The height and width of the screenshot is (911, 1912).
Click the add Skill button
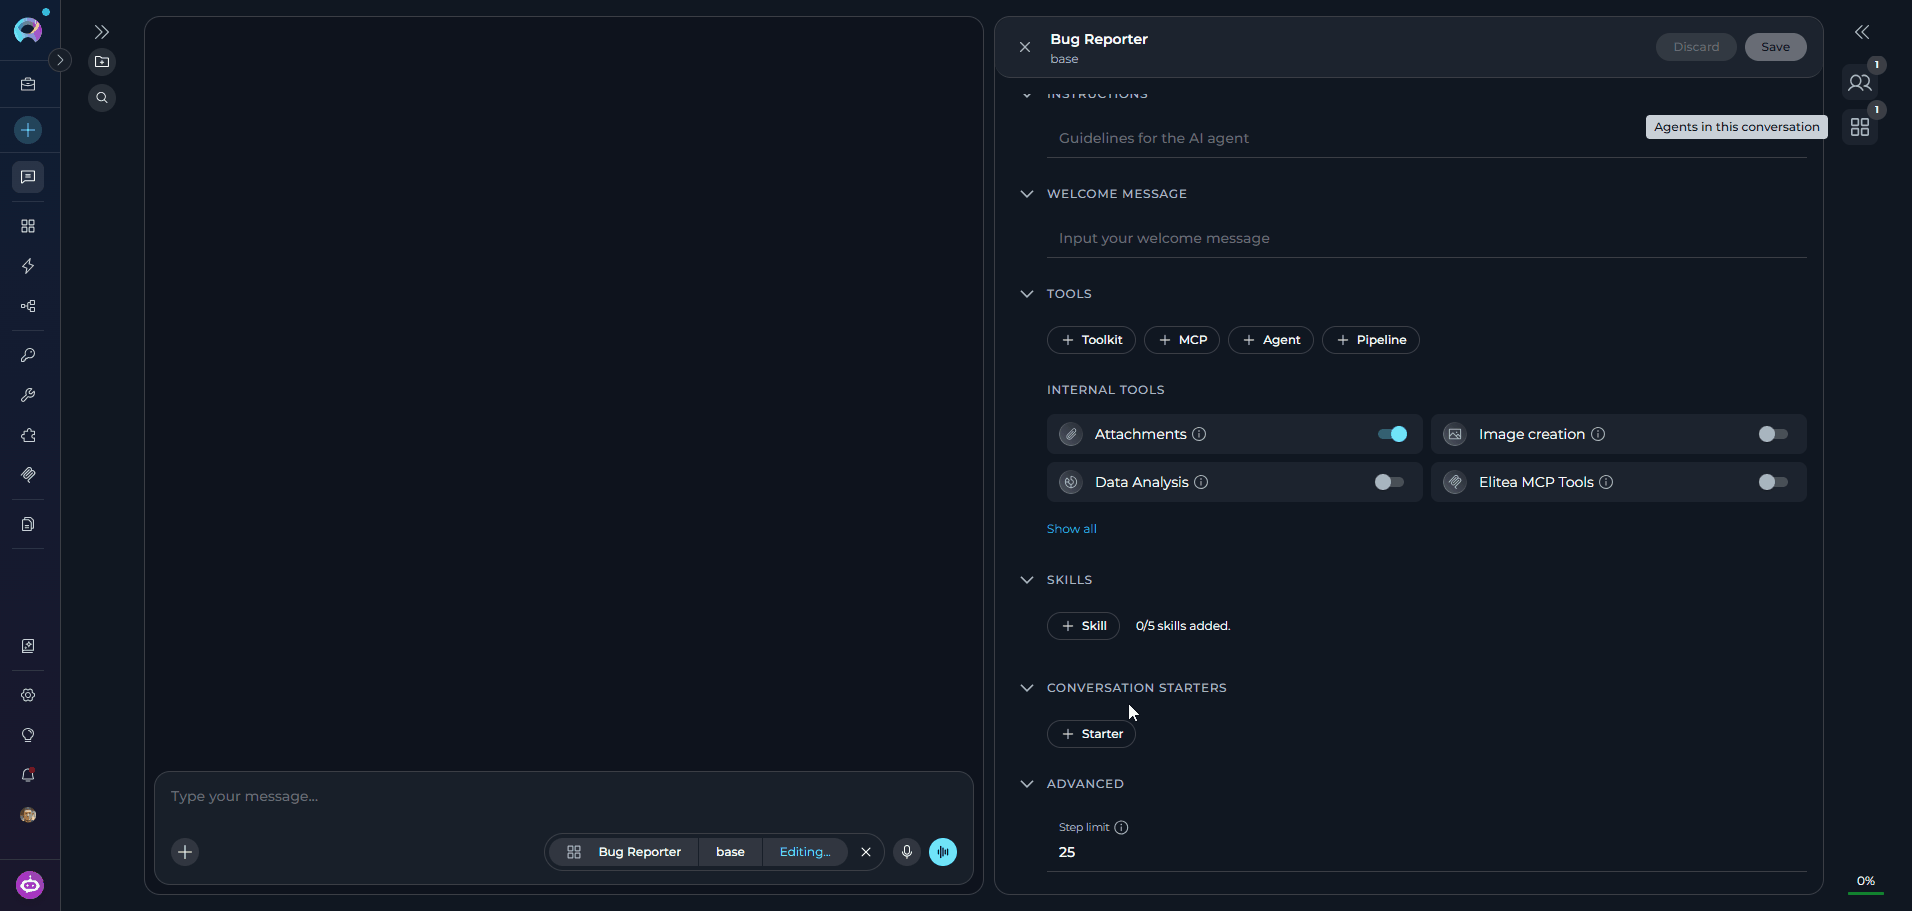point(1083,626)
